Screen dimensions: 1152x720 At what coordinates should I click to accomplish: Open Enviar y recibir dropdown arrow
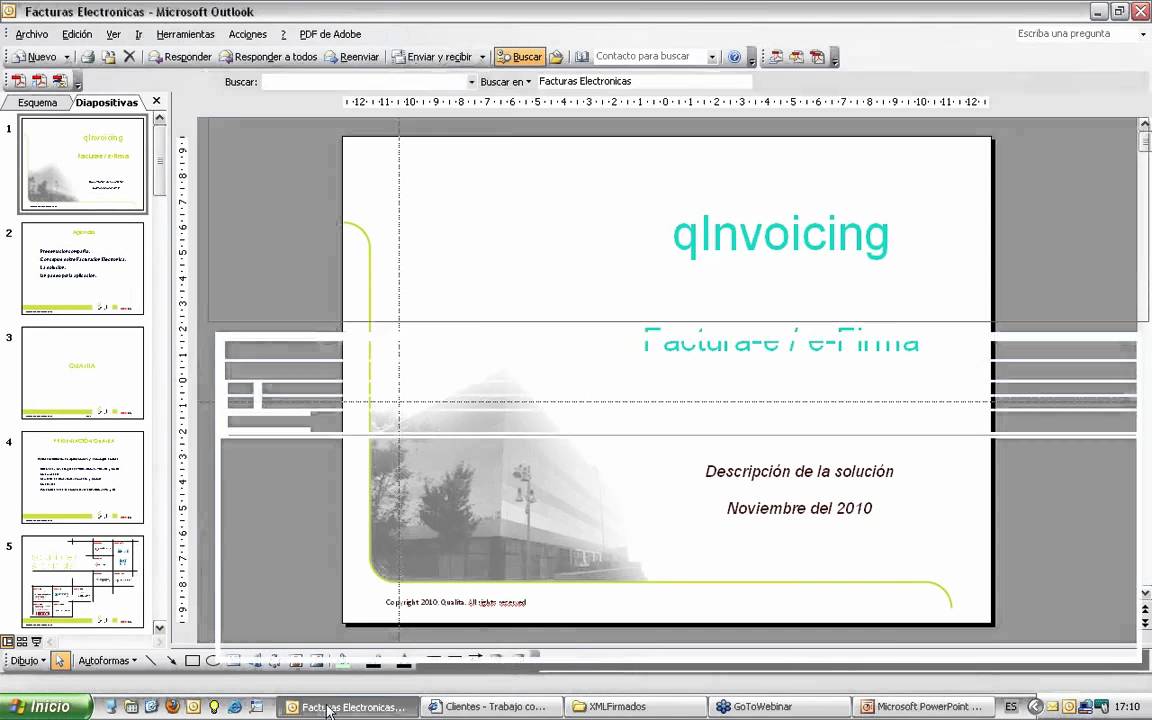tap(483, 57)
